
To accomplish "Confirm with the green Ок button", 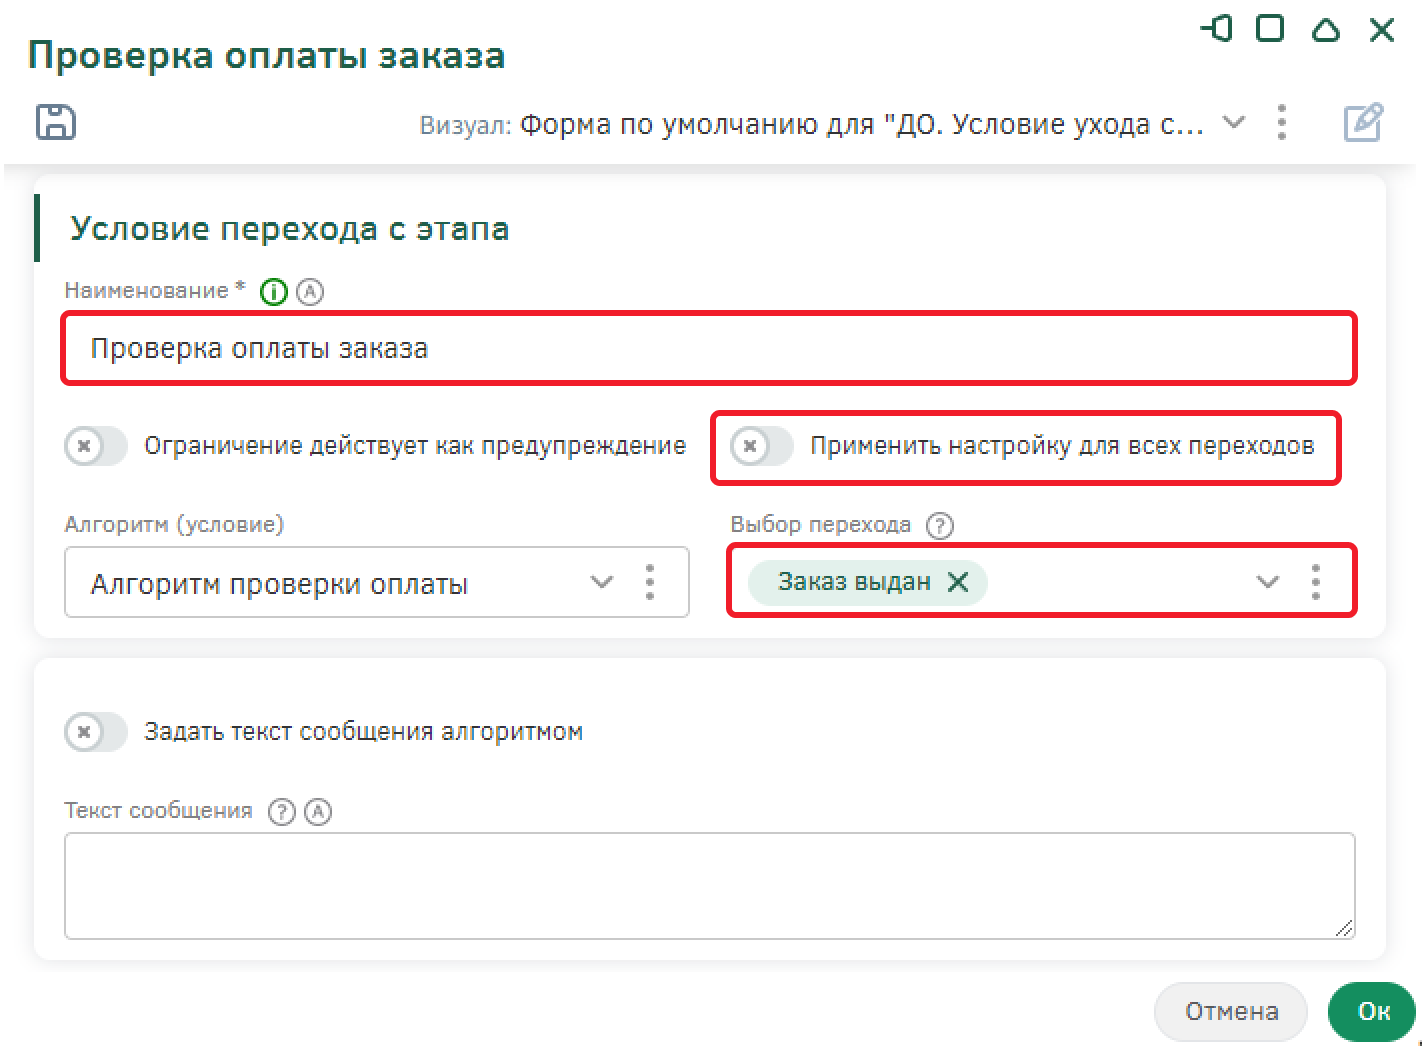I will pos(1372,1012).
